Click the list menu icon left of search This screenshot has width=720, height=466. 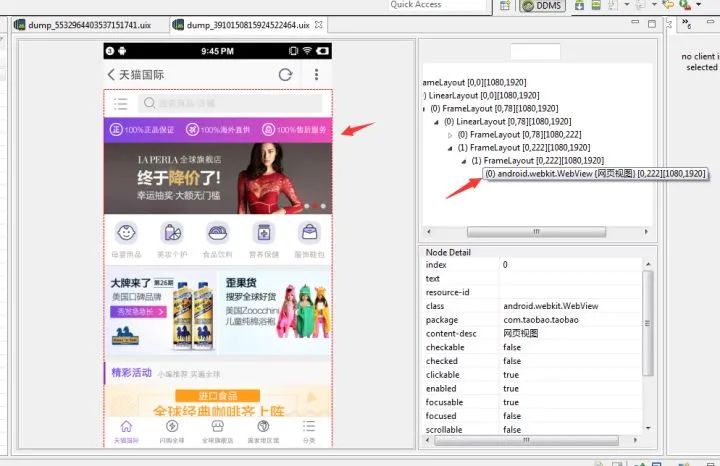[120, 103]
